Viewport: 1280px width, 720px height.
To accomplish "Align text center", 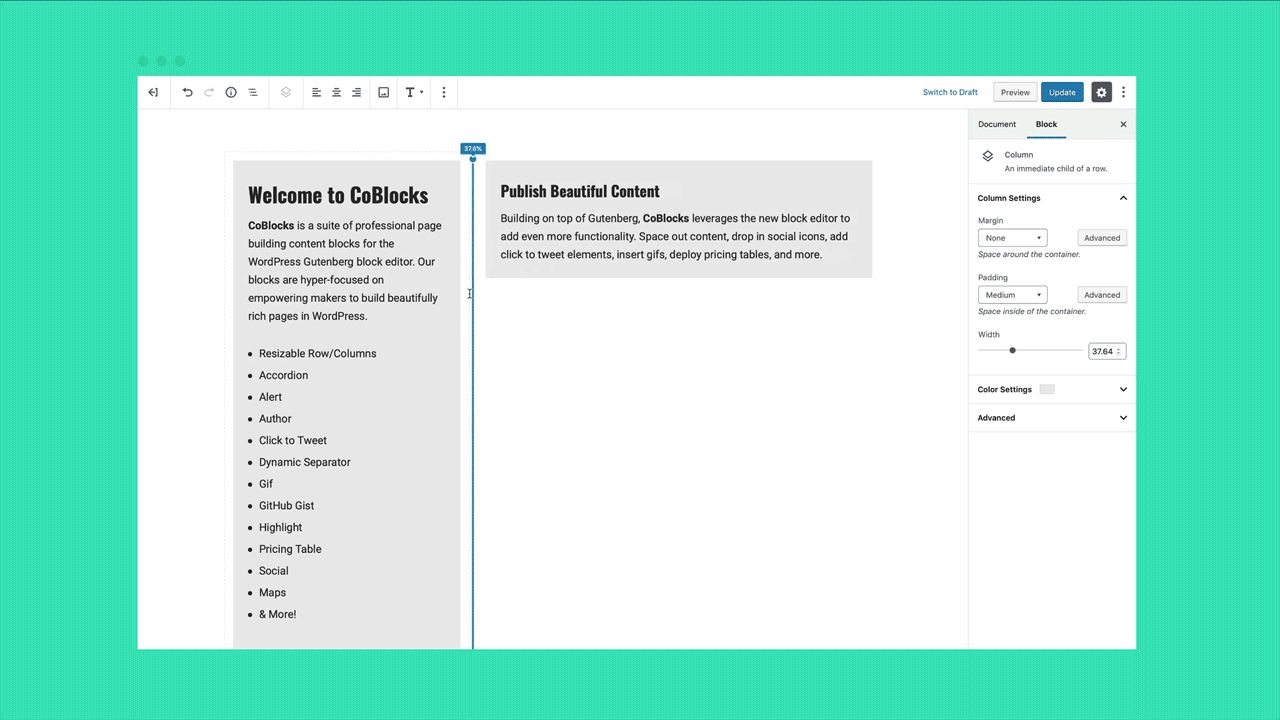I will click(x=336, y=92).
